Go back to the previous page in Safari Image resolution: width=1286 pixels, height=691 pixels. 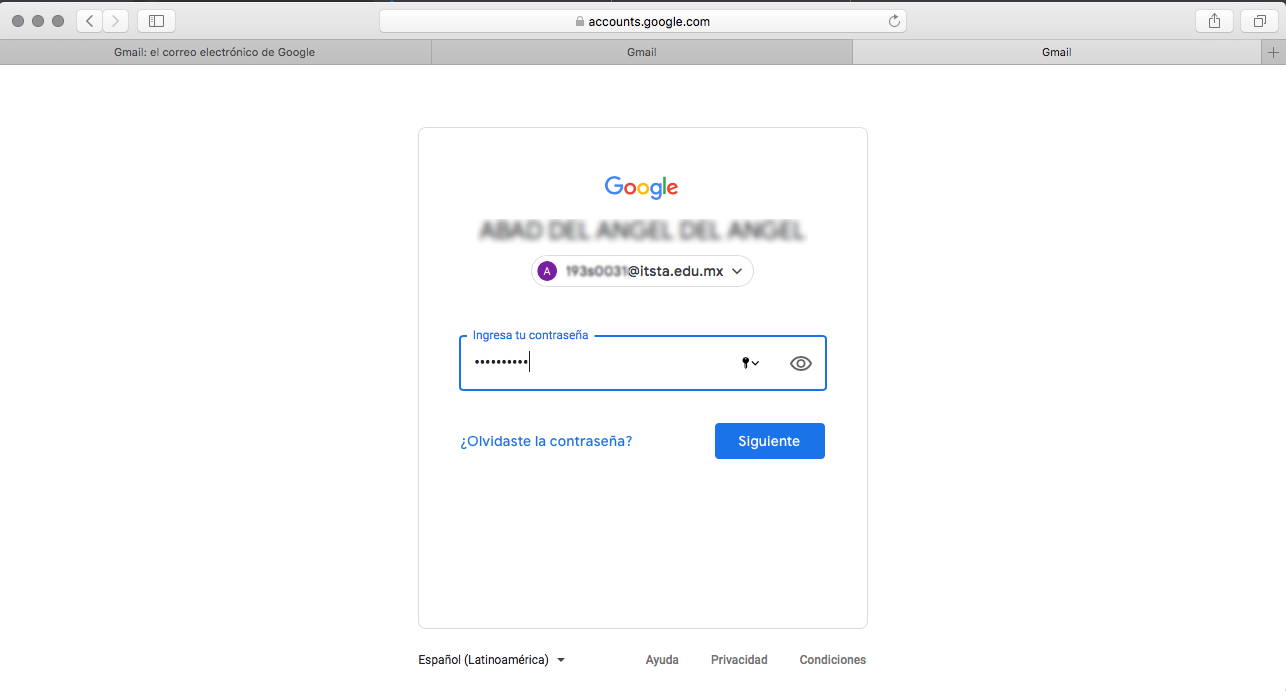[90, 21]
